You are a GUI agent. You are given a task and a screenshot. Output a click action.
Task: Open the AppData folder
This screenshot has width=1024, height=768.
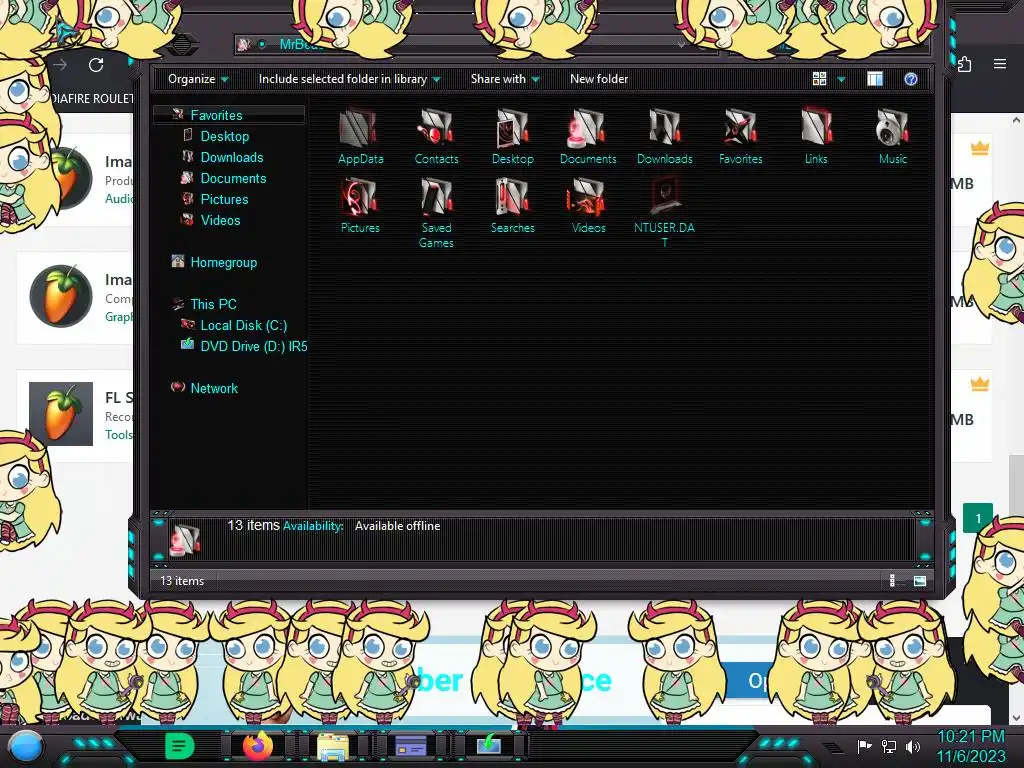click(x=360, y=137)
